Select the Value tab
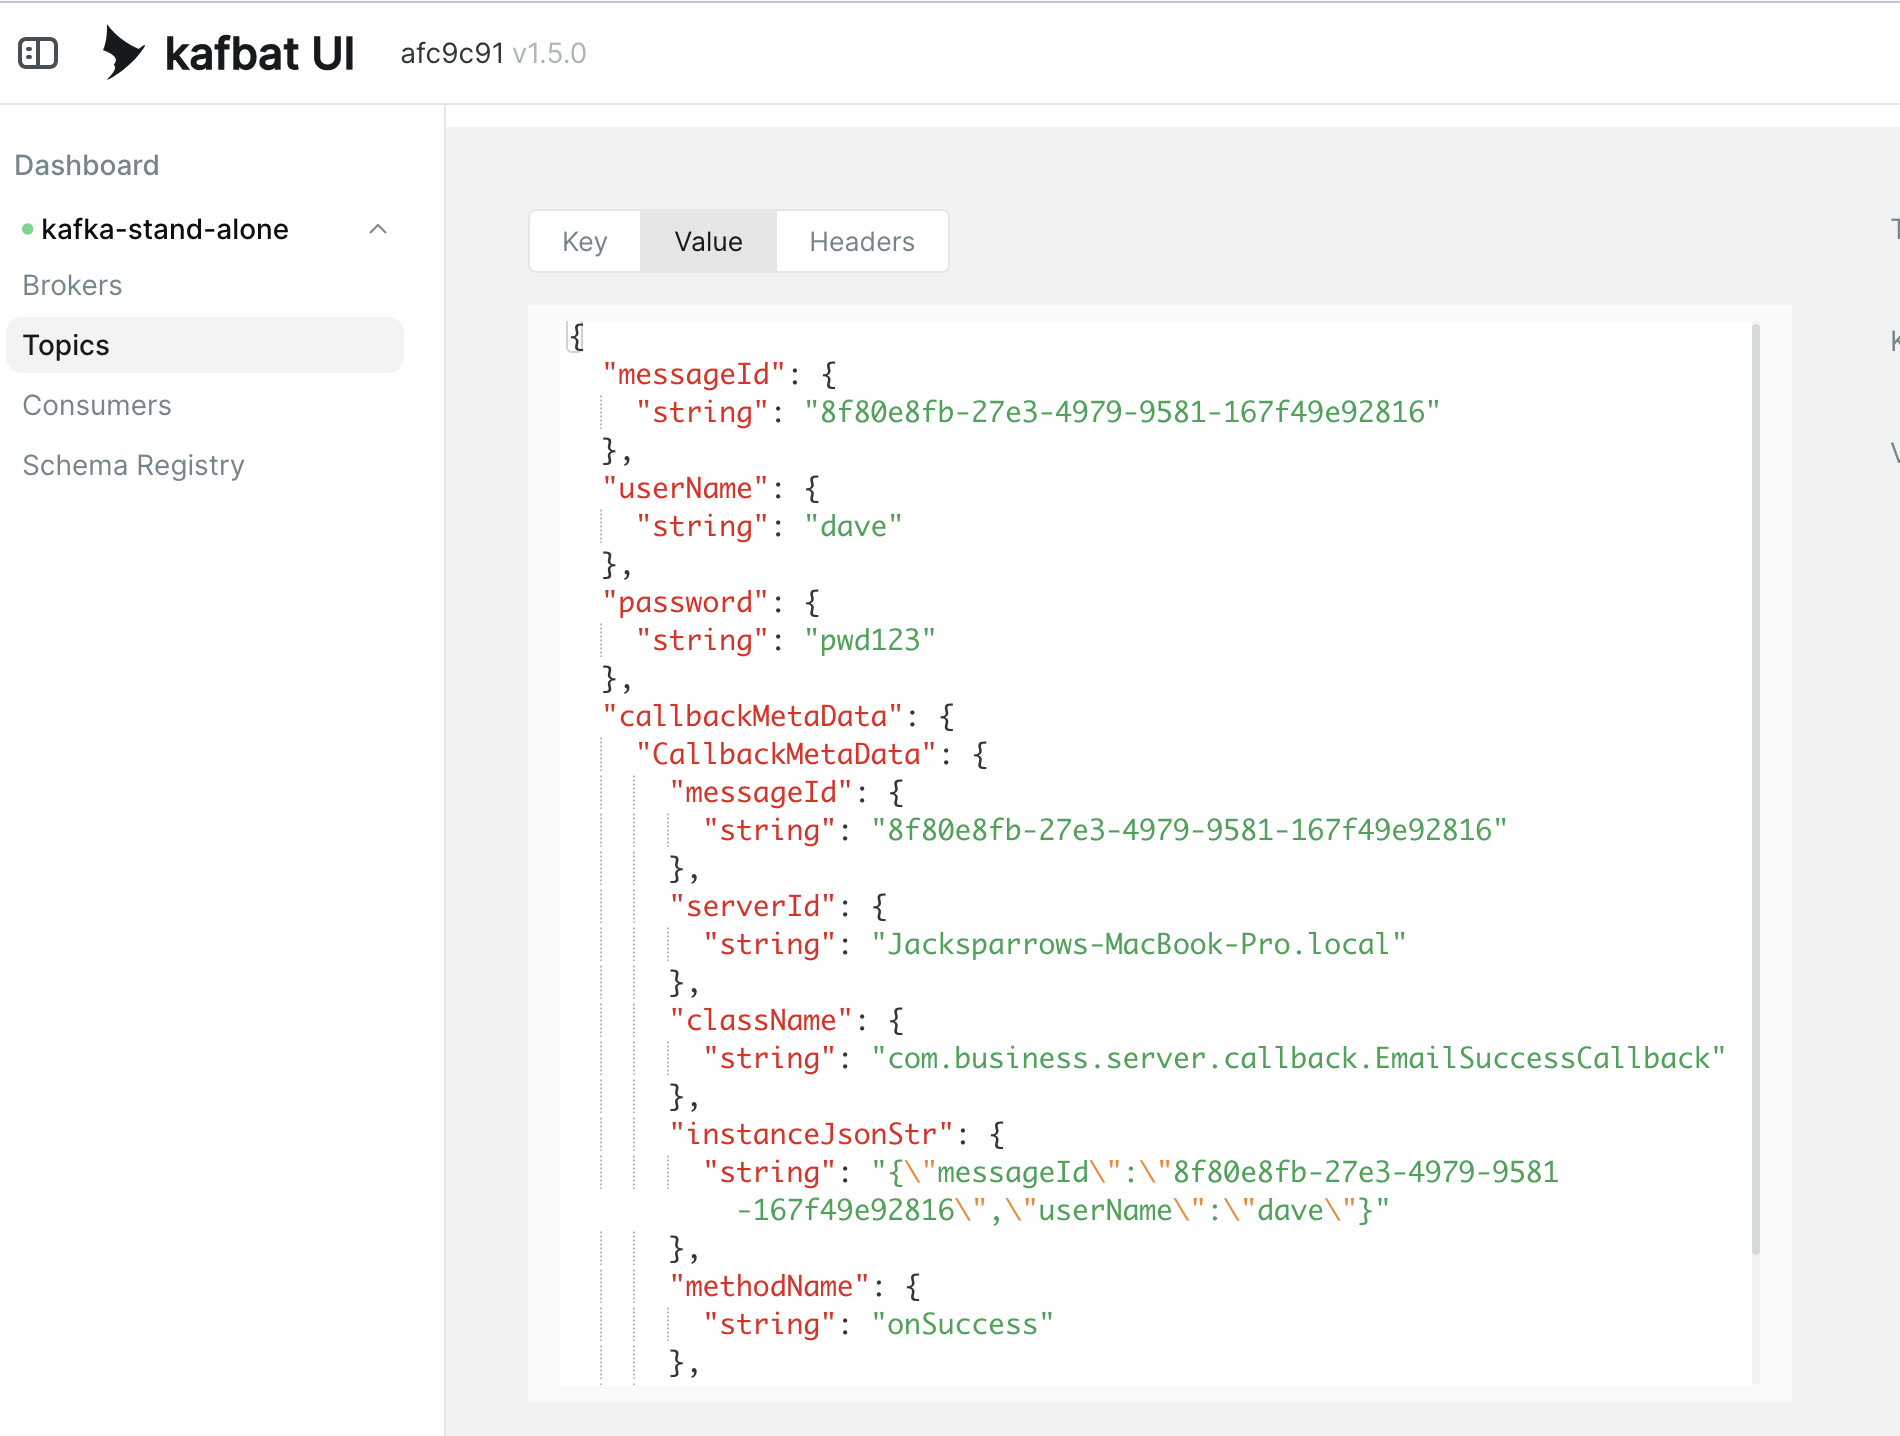This screenshot has height=1436, width=1900. 708,241
